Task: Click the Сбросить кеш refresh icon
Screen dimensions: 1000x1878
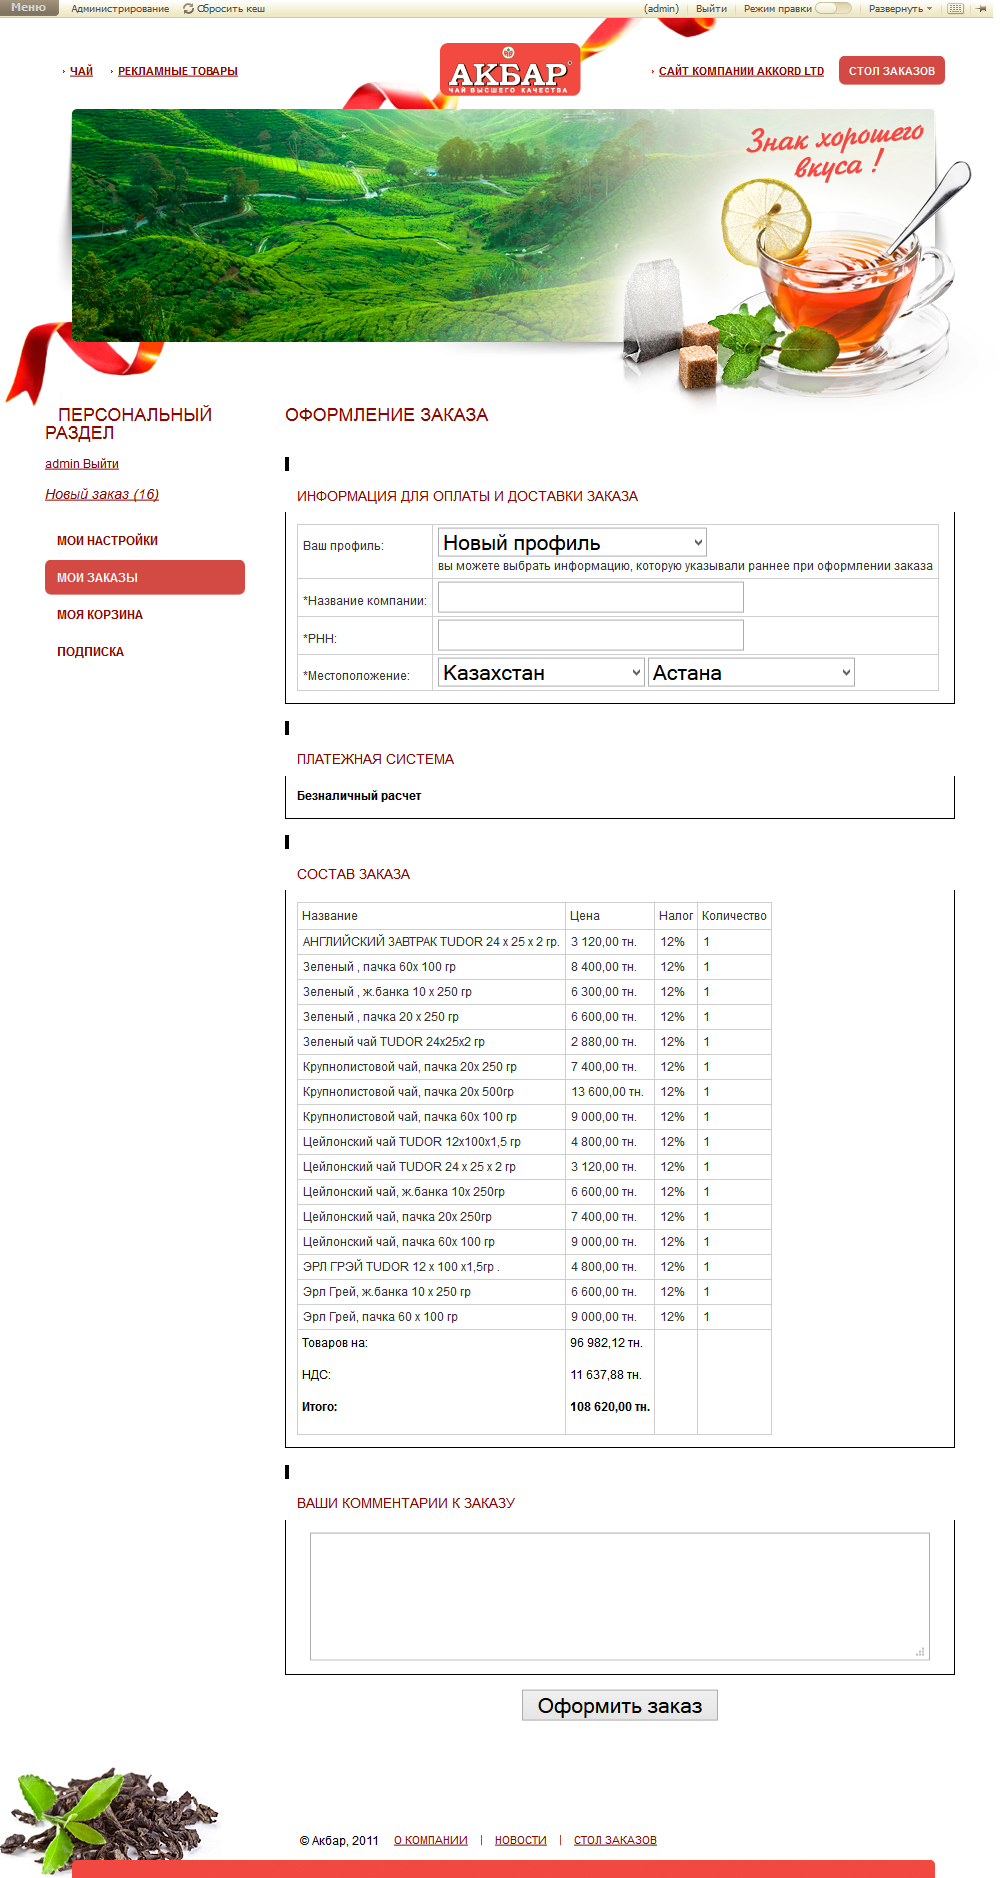Action: point(188,9)
